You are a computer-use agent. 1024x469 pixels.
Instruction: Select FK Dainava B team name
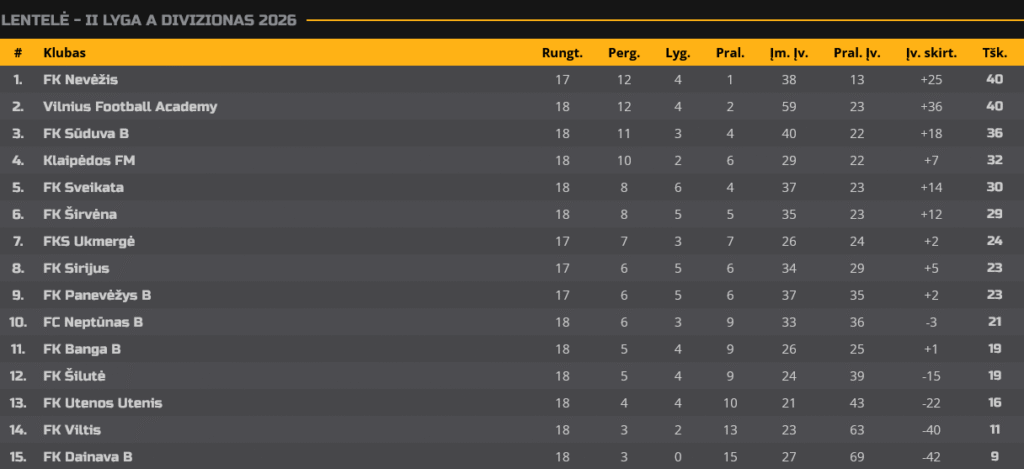[x=88, y=457]
